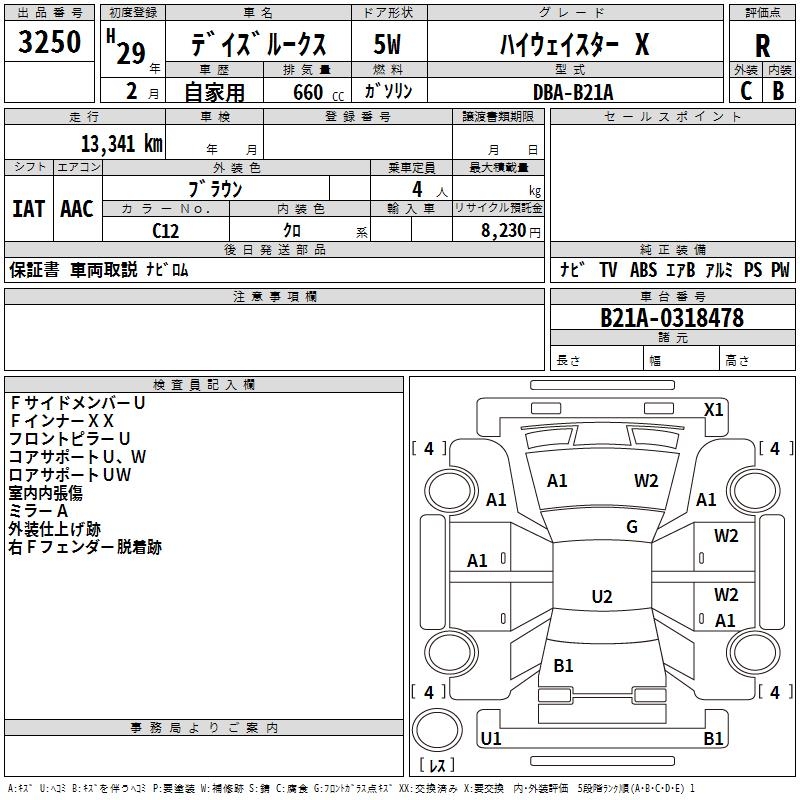This screenshot has width=800, height=800.
Task: Click the interior grade B cell
Action: pyautogui.click(x=778, y=90)
